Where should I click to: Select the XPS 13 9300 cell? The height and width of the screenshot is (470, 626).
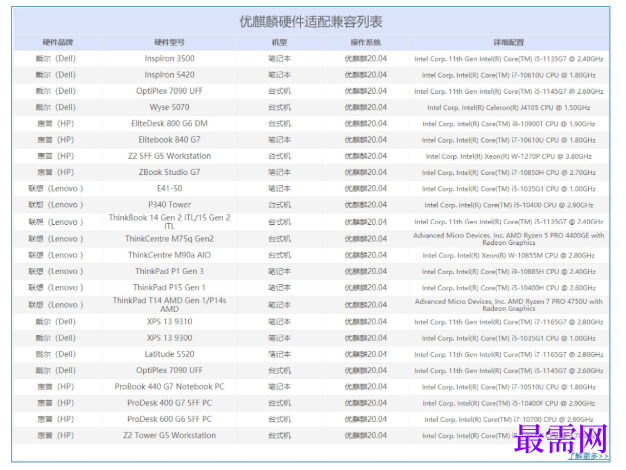point(169,338)
